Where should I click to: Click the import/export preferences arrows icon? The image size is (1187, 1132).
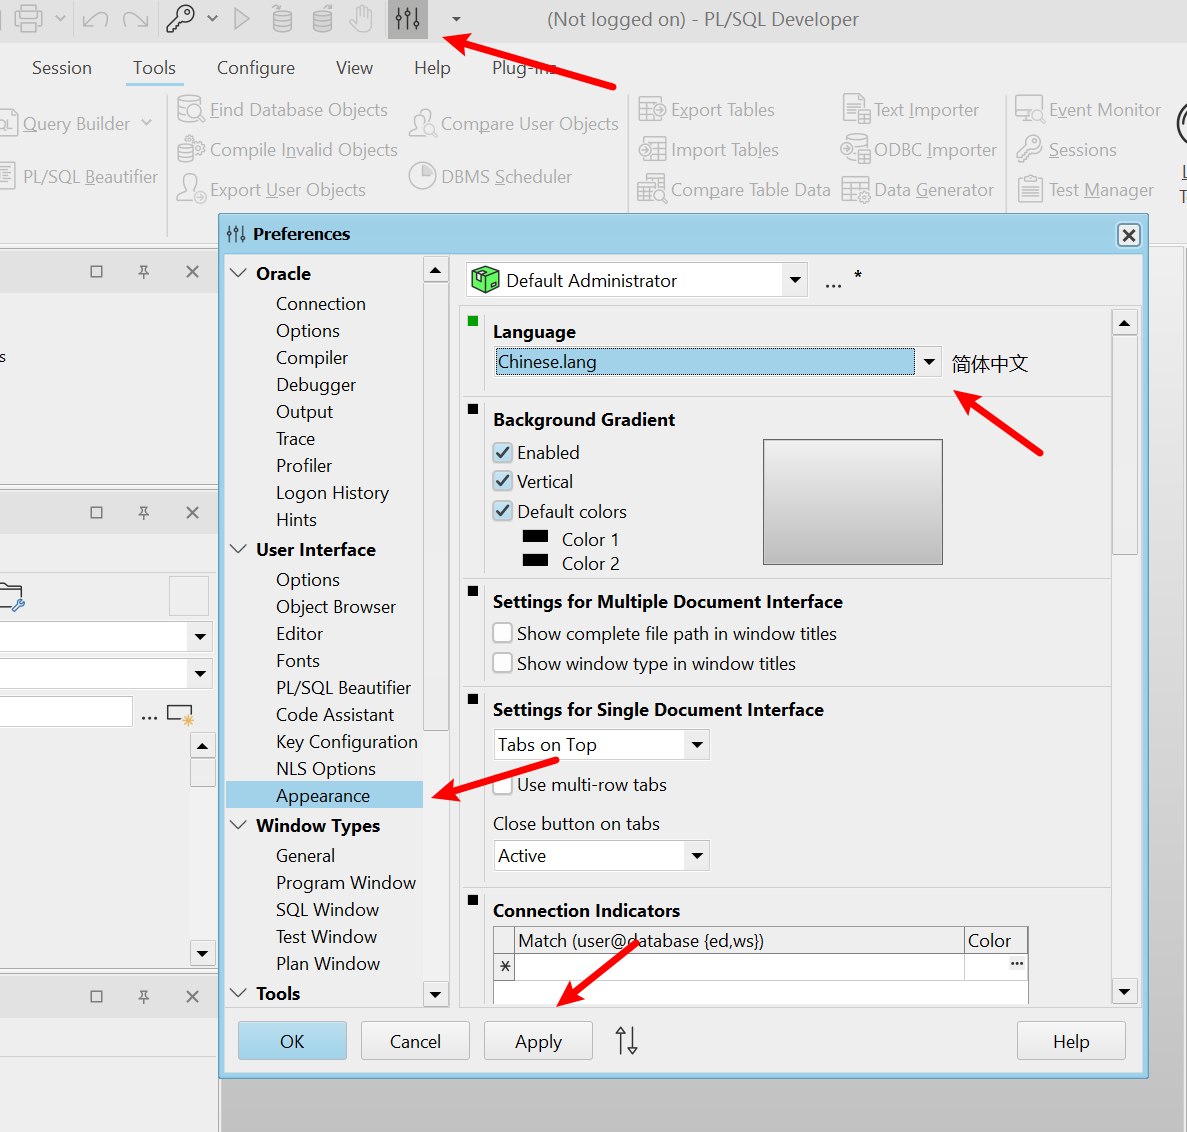tap(626, 1040)
